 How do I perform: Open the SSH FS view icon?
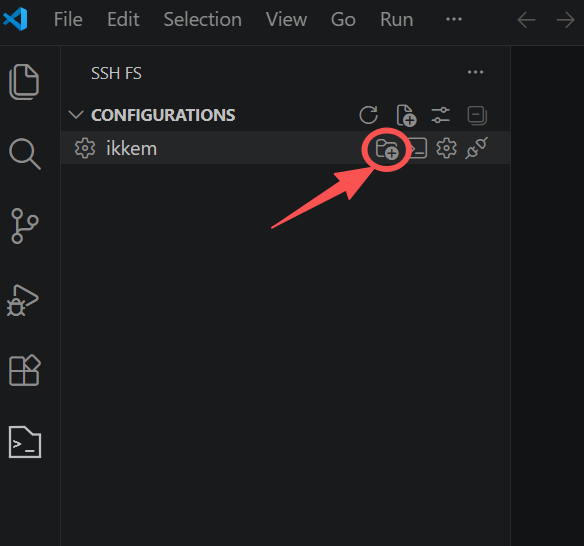click(25, 442)
